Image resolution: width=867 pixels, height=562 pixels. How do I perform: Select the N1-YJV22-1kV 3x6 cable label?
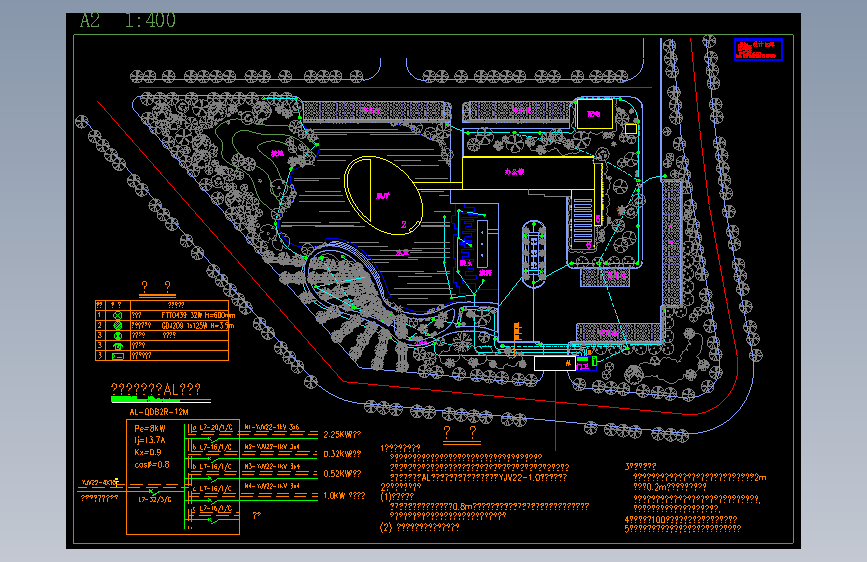(272, 426)
